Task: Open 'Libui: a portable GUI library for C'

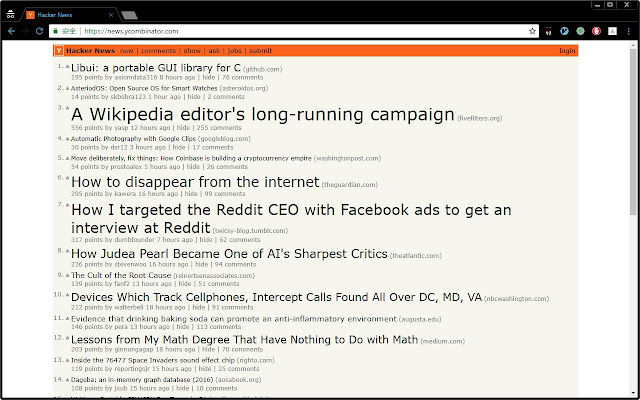Action: 156,68
